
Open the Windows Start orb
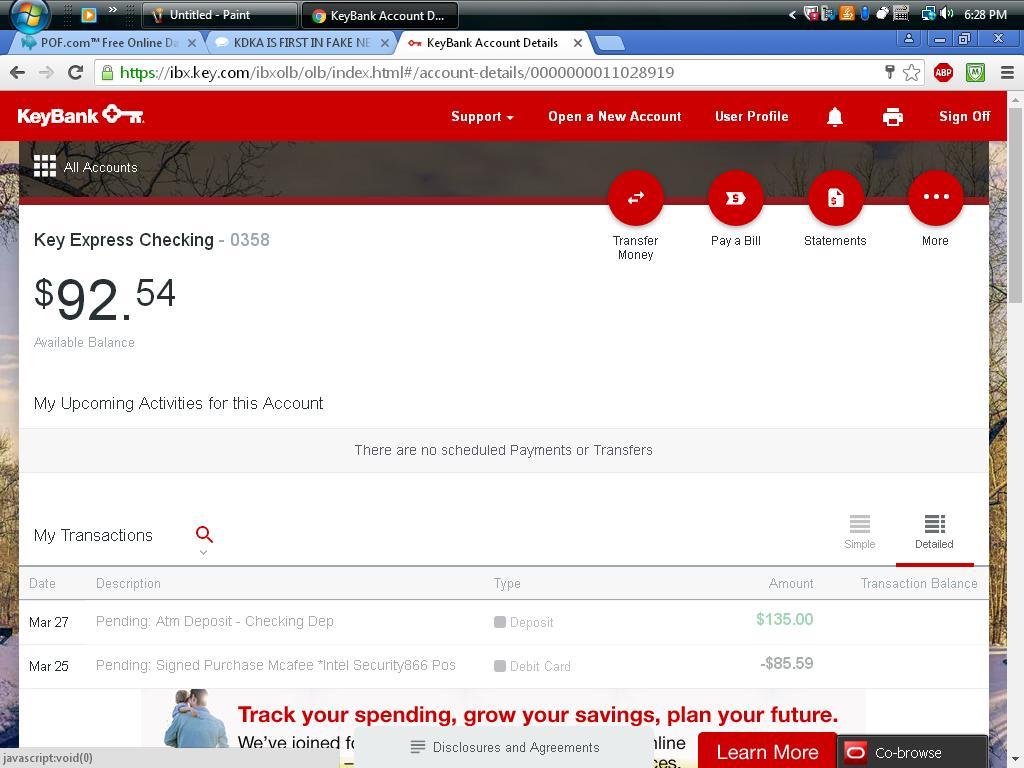click(28, 14)
